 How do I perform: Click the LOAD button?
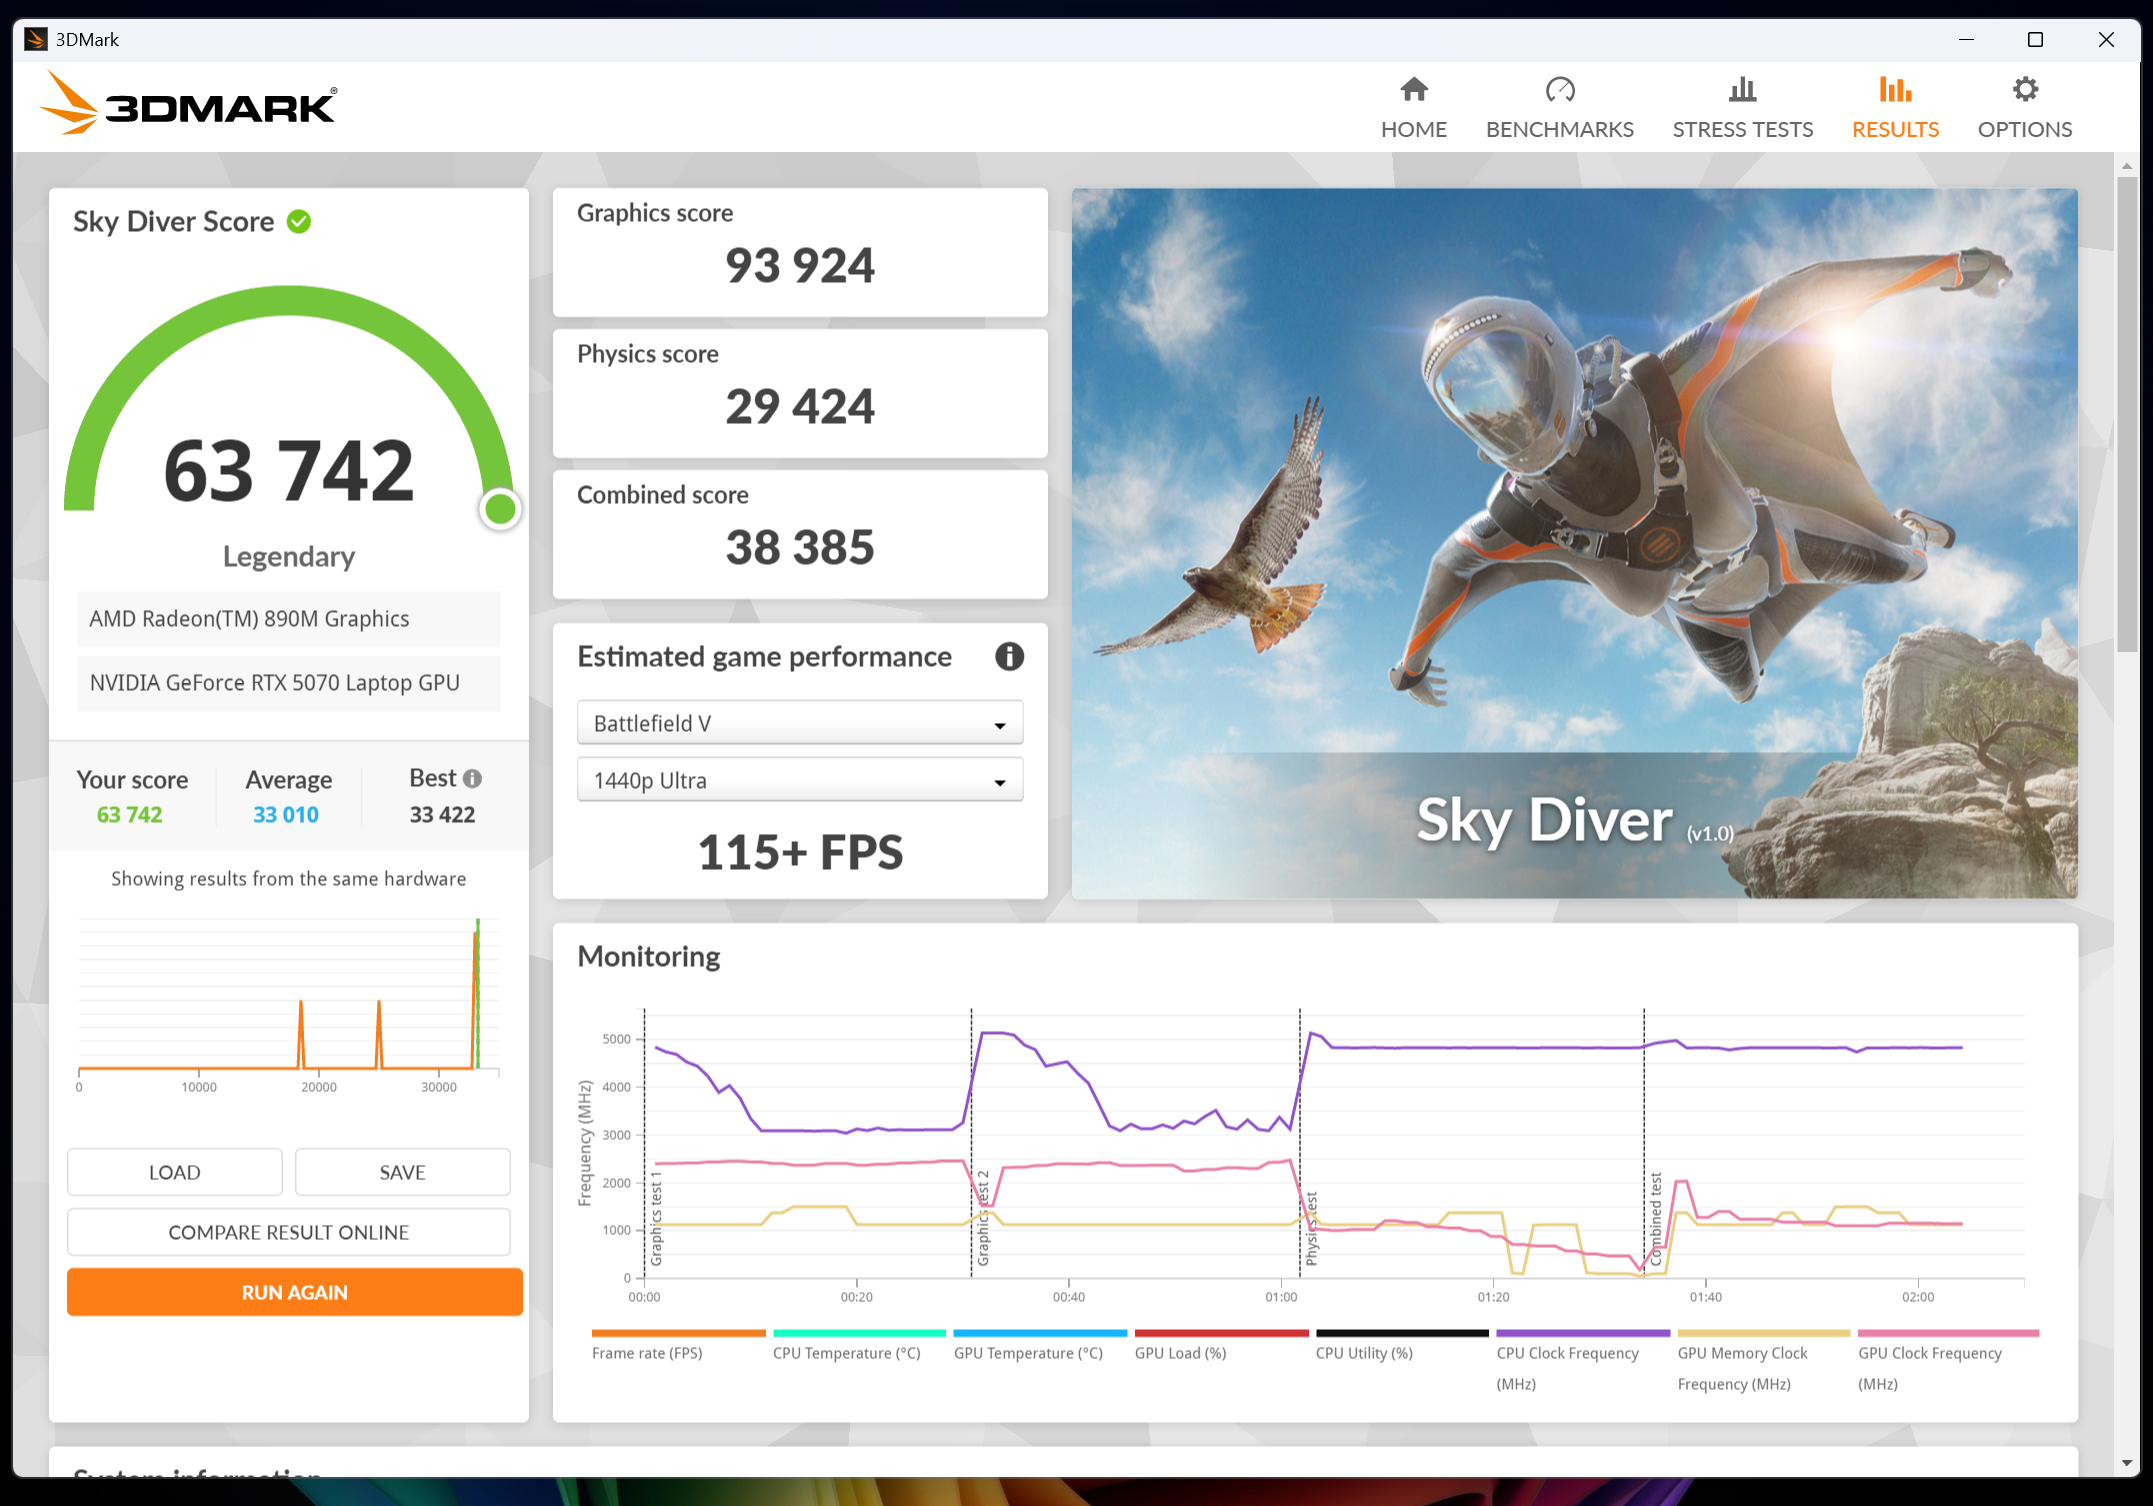[174, 1172]
